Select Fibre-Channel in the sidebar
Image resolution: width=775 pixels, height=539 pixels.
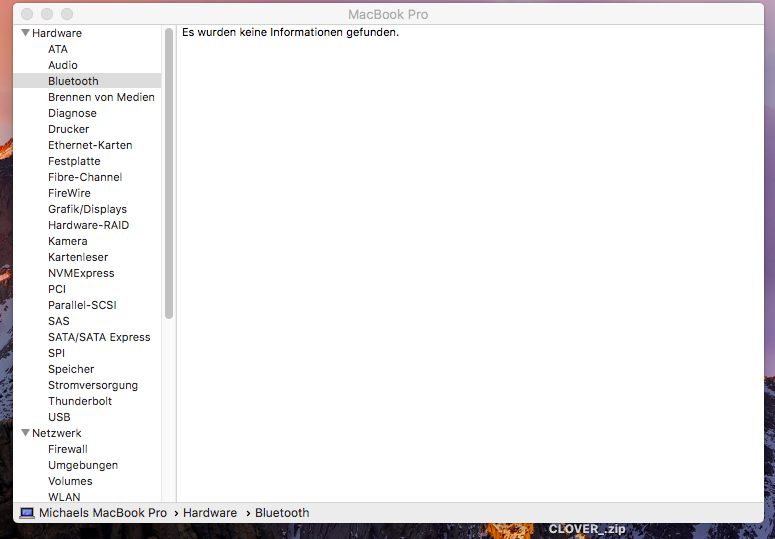coord(85,177)
